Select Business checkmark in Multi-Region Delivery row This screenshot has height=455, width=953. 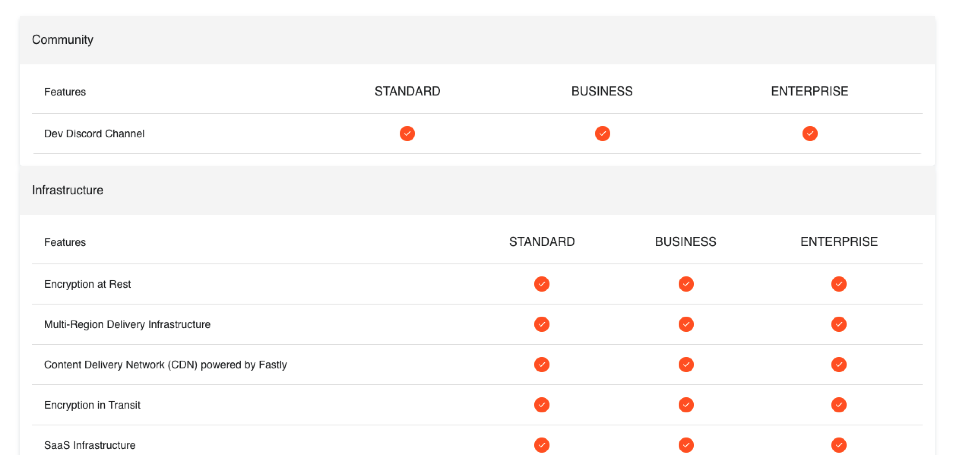click(x=686, y=324)
